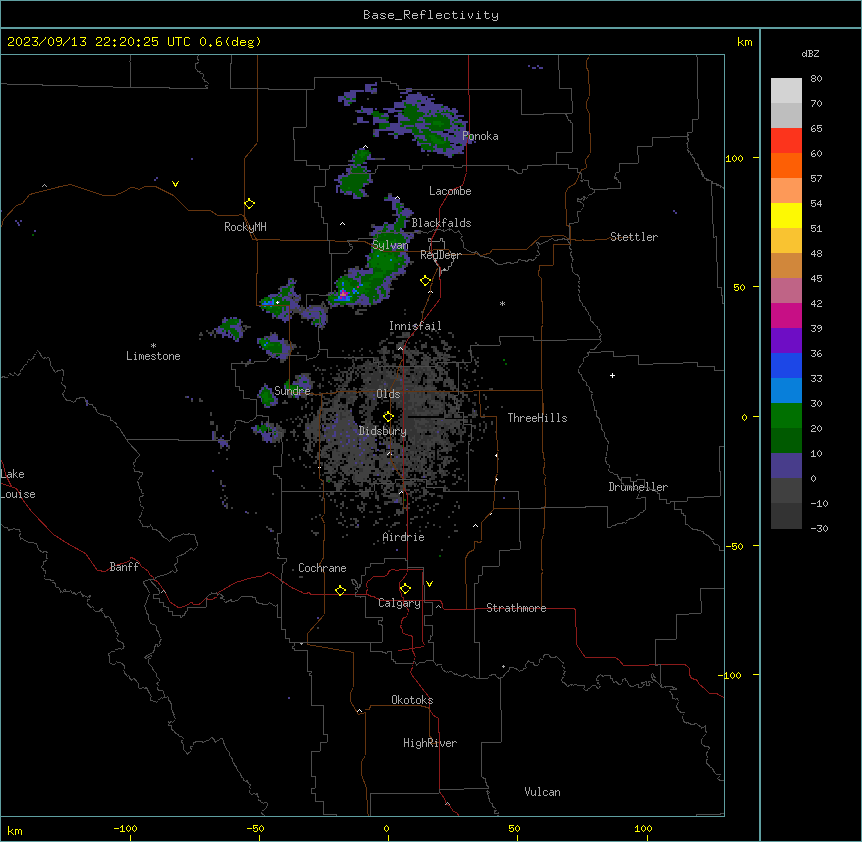Click the Drumheller town label

[638, 487]
